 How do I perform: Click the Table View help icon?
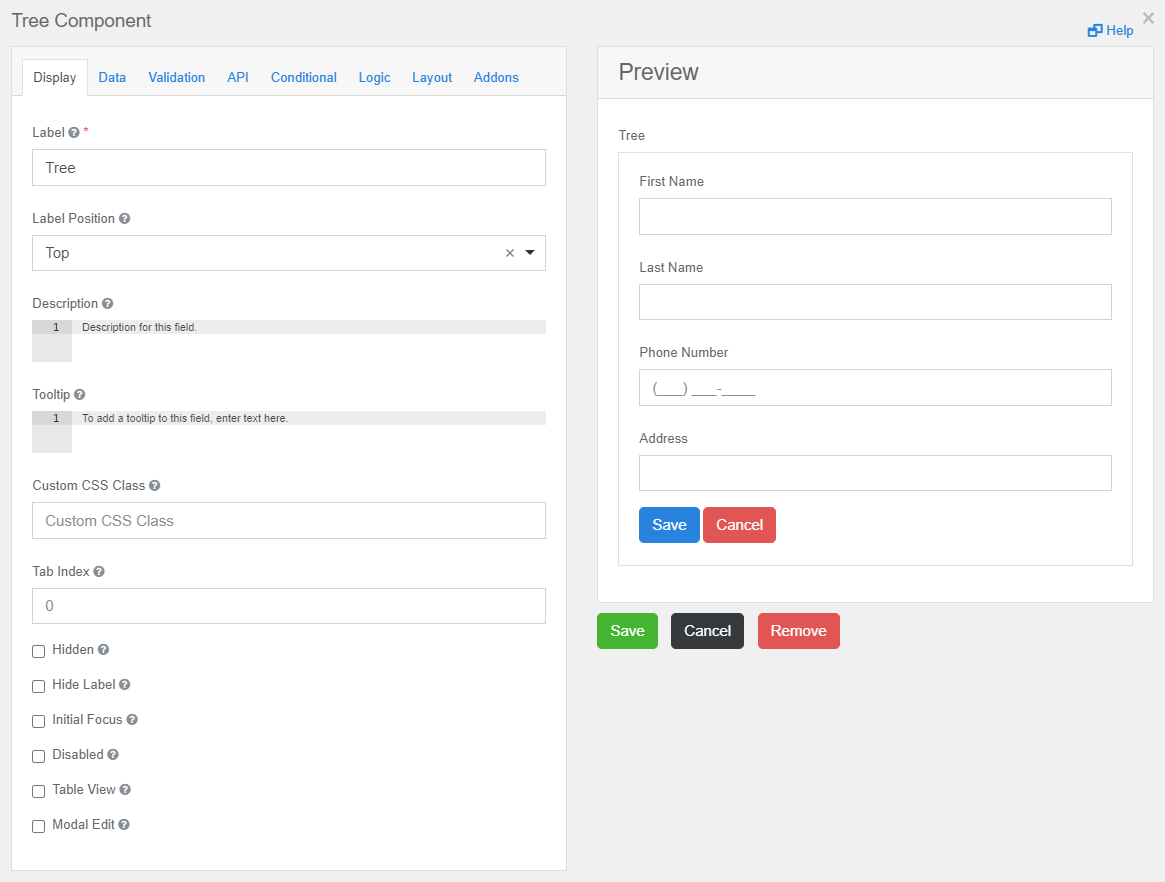pyautogui.click(x=125, y=789)
